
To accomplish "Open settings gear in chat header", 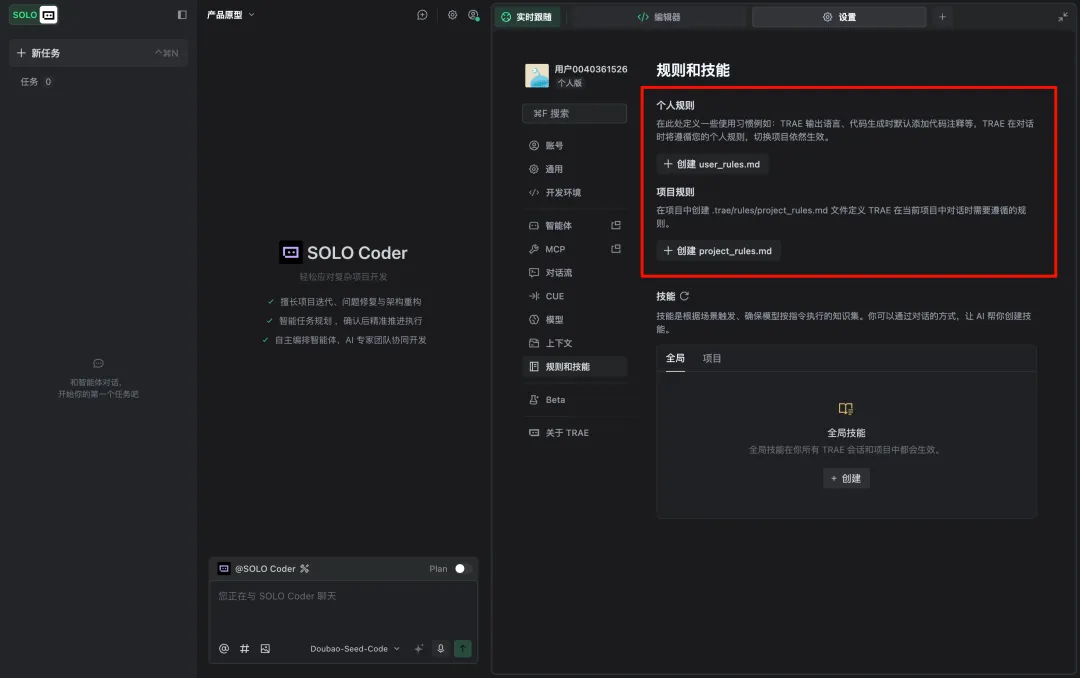I will pos(453,15).
